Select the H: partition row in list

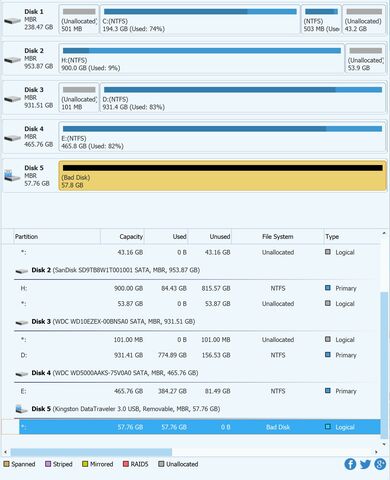tap(197, 288)
